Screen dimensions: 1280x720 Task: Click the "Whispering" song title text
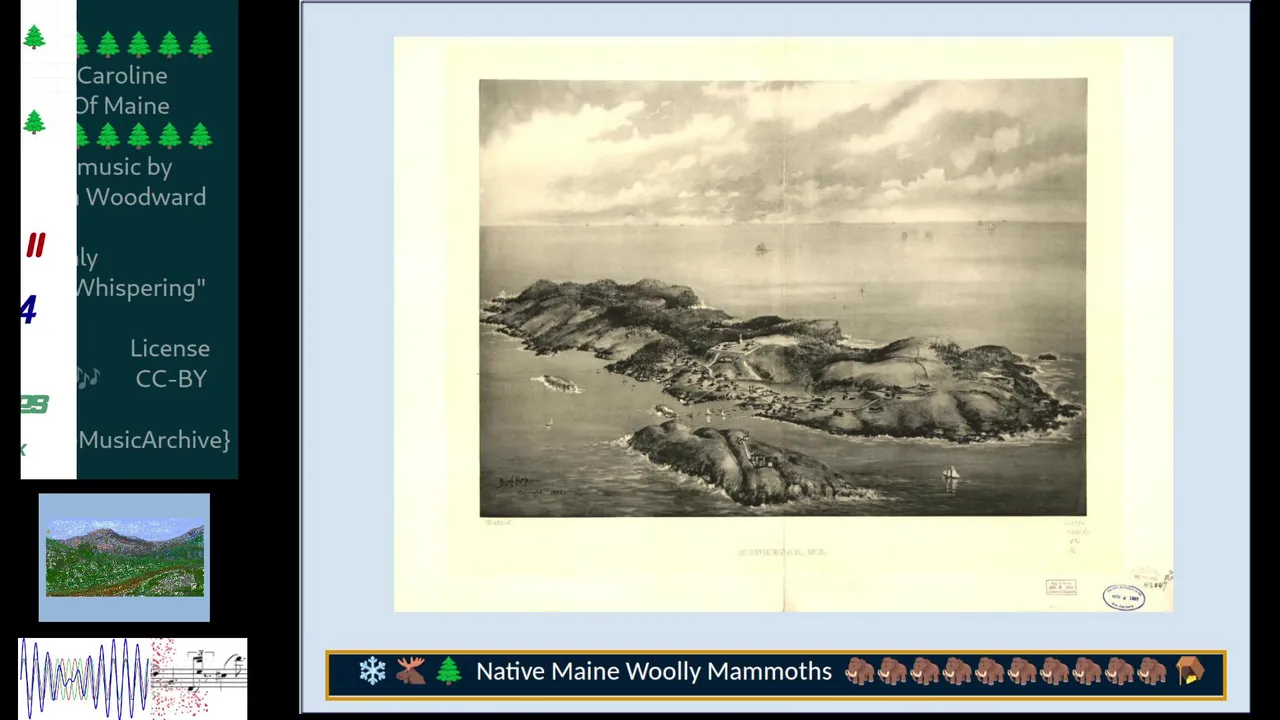(x=141, y=288)
